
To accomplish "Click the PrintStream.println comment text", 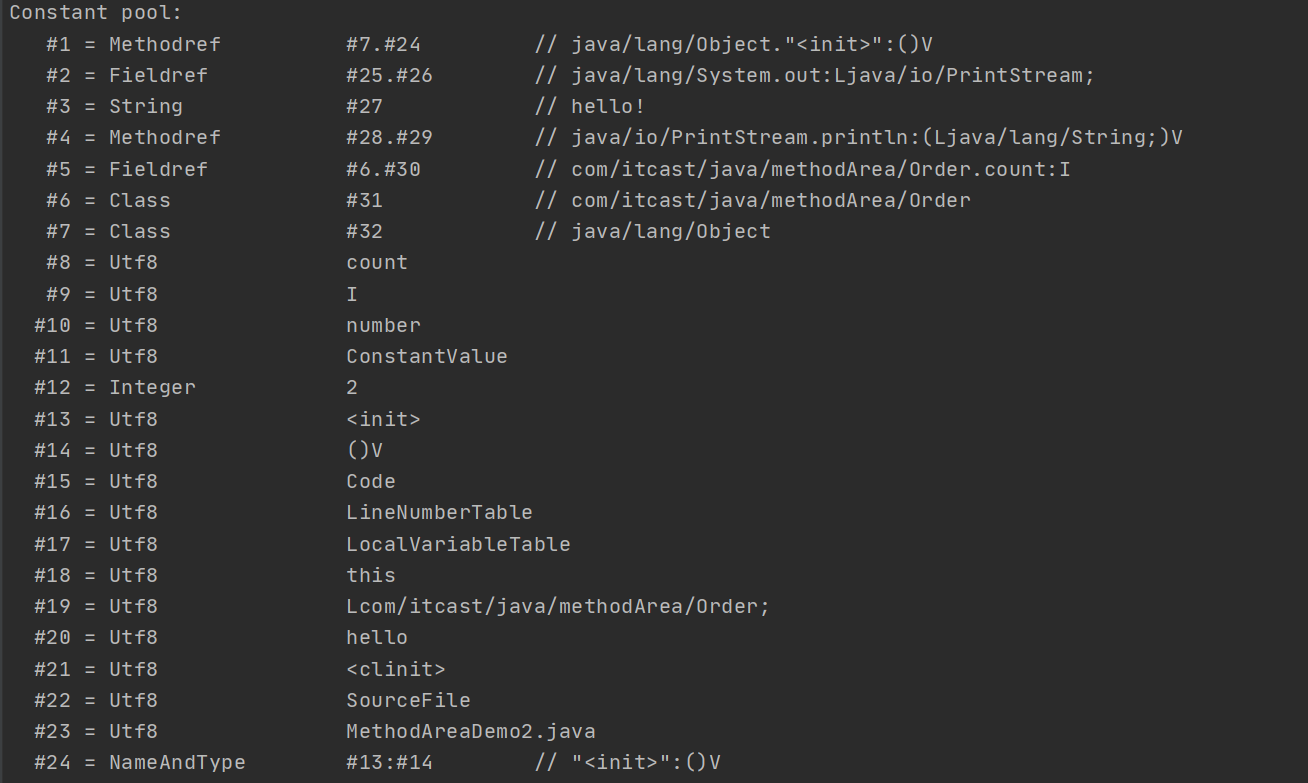I will 877,137.
